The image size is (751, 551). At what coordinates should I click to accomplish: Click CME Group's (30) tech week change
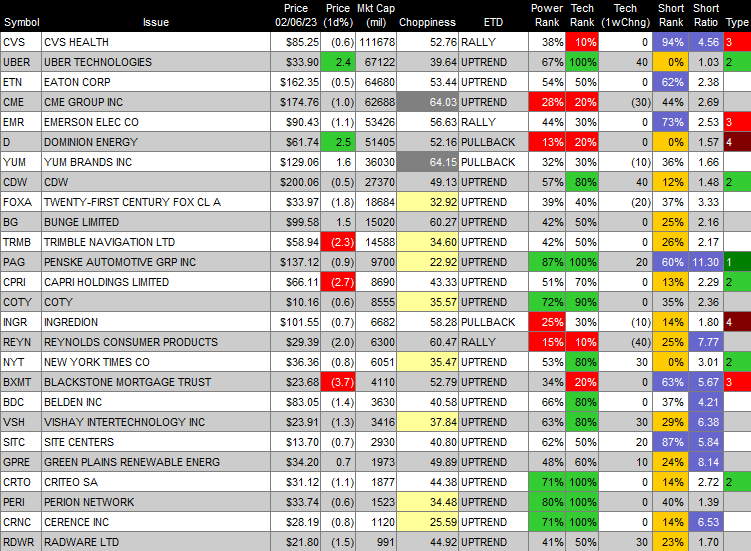click(626, 103)
